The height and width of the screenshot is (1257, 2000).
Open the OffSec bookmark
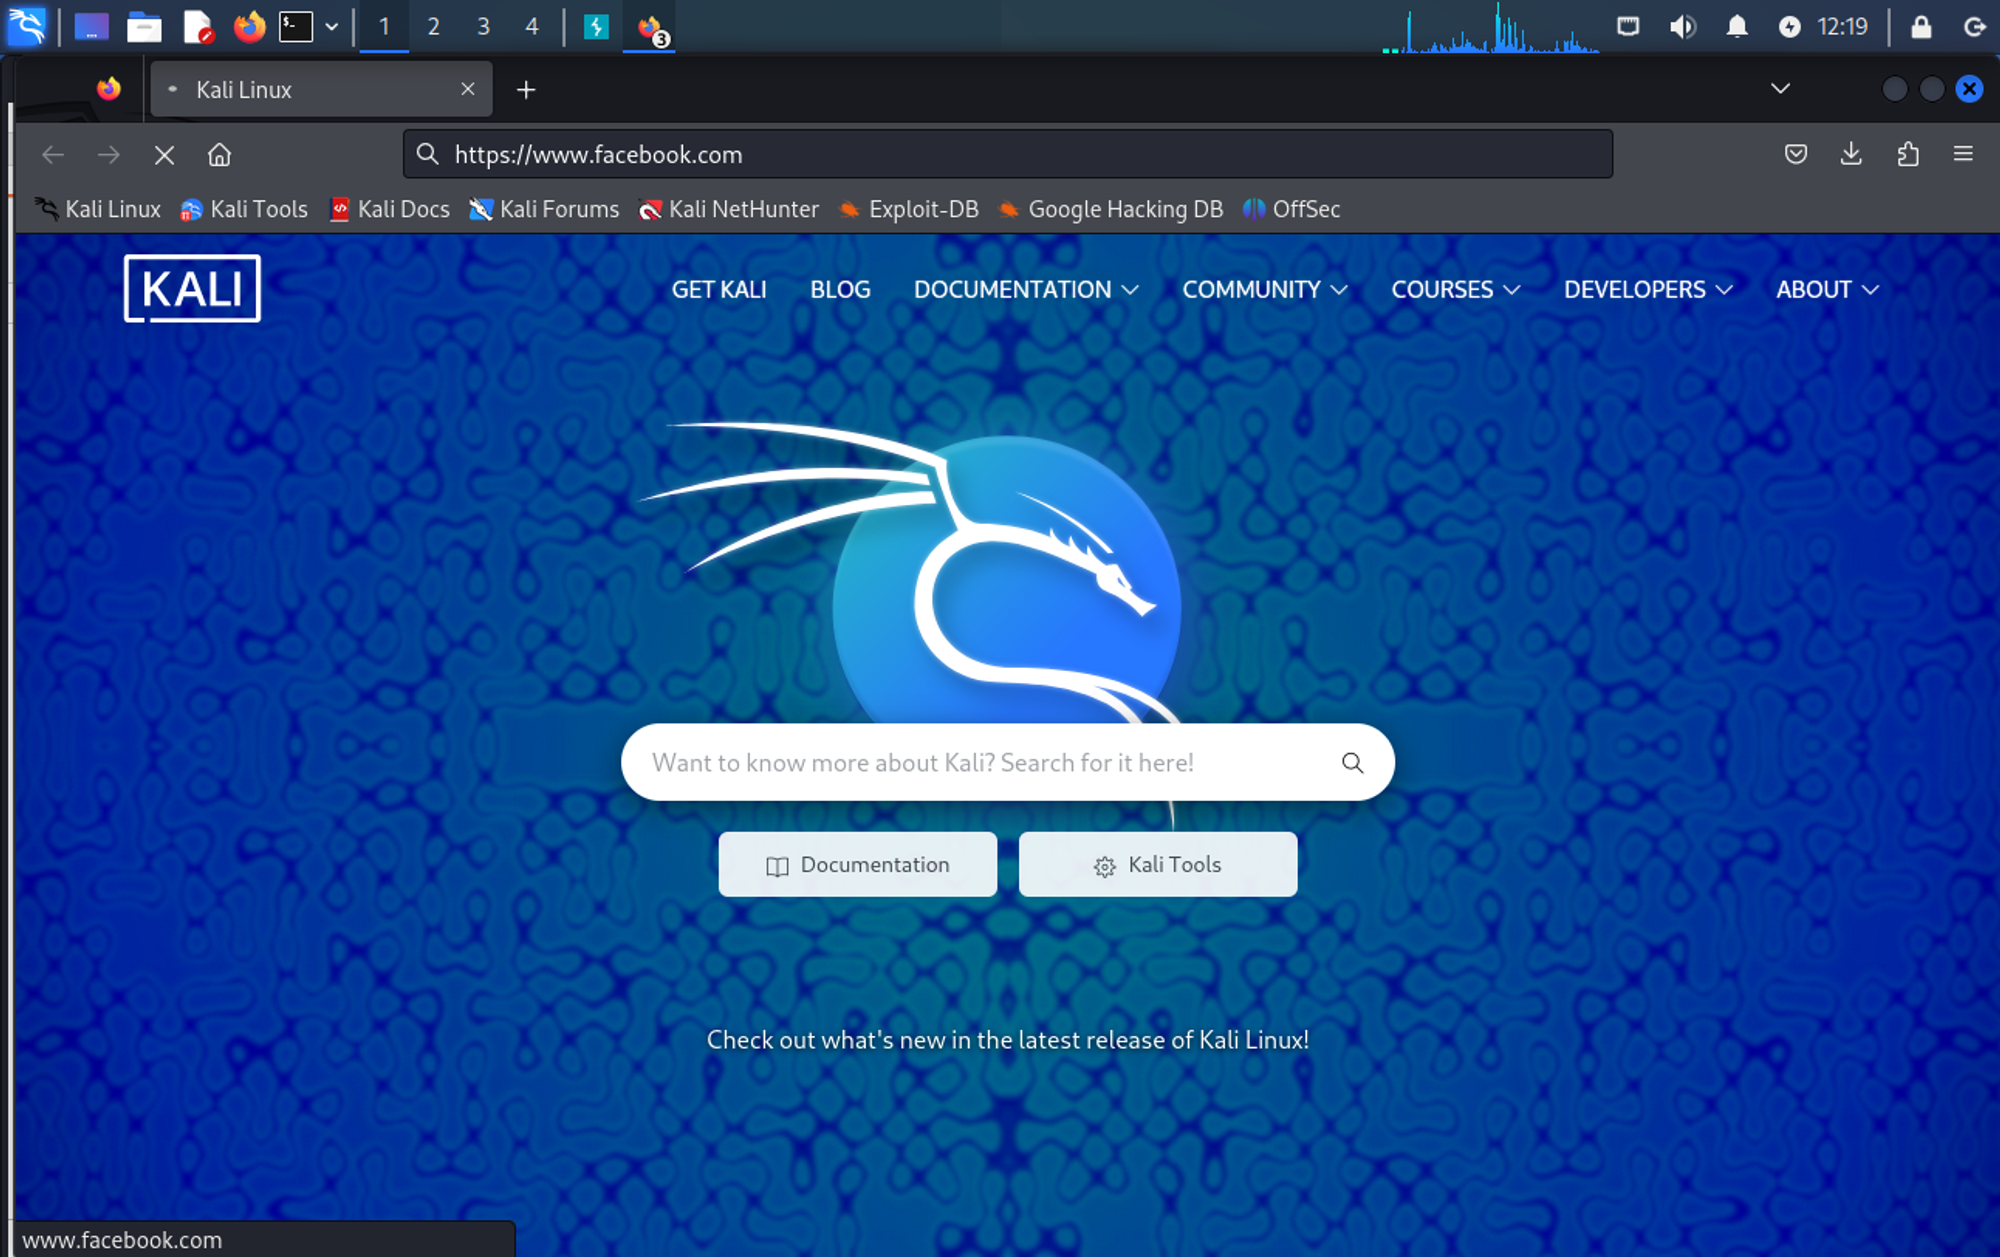(1291, 209)
